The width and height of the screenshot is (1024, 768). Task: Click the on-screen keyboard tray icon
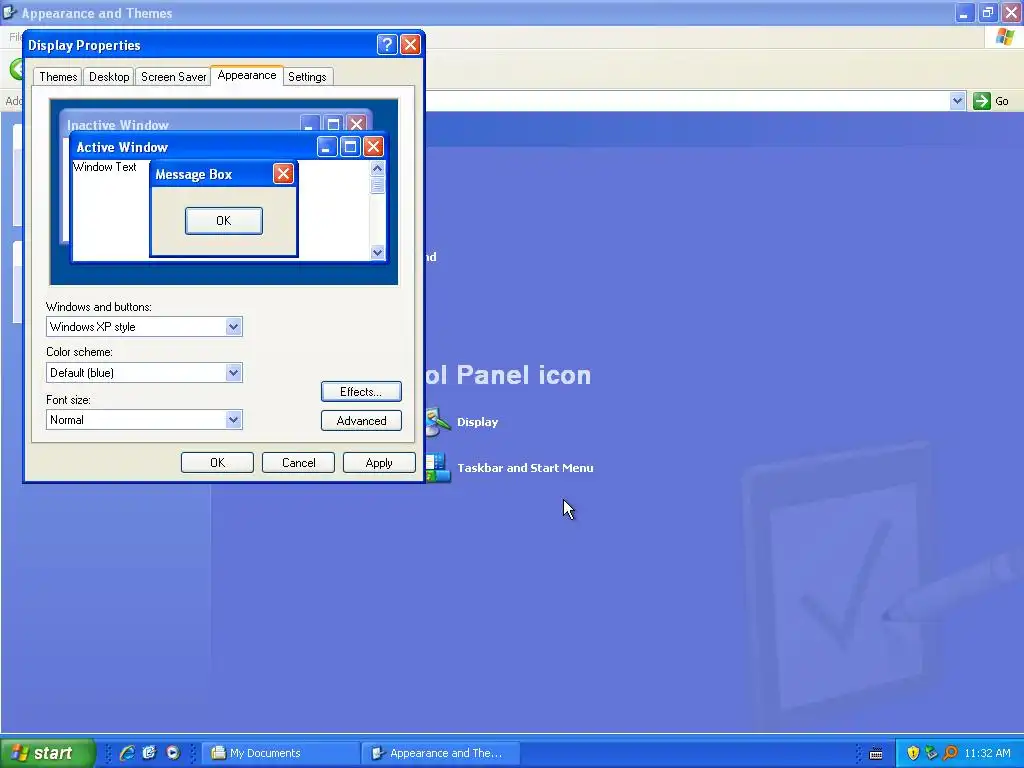876,754
